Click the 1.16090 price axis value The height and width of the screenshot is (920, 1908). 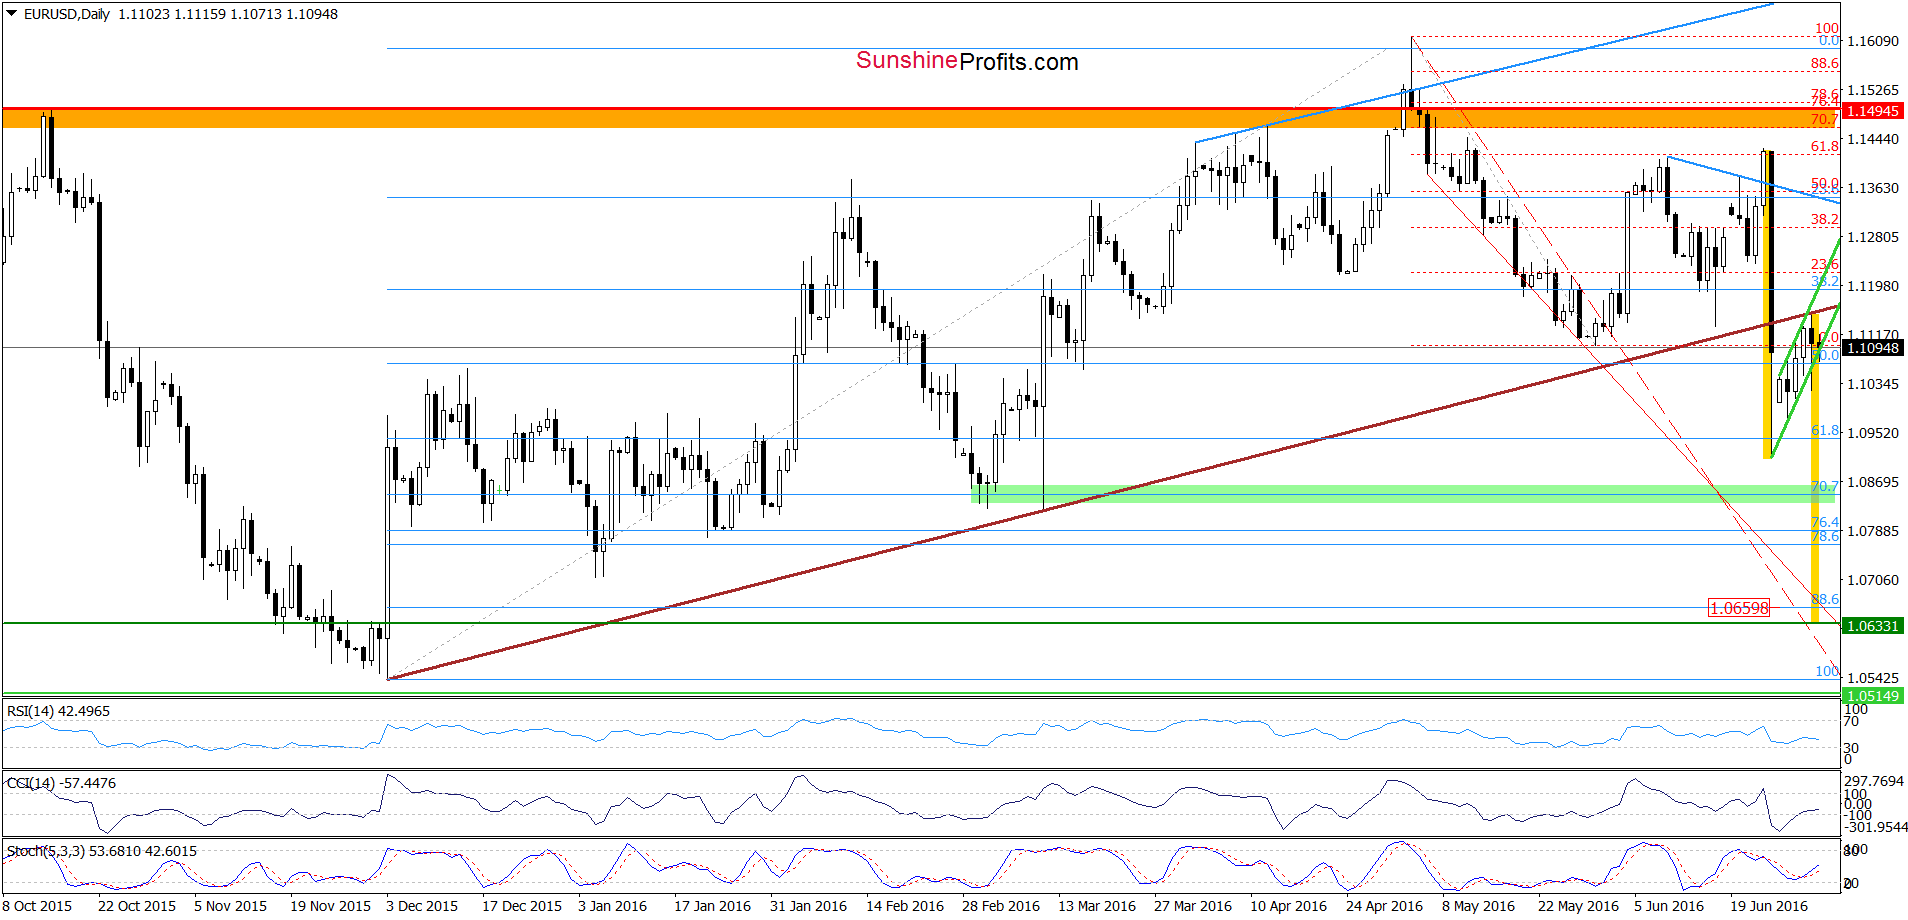point(1873,41)
